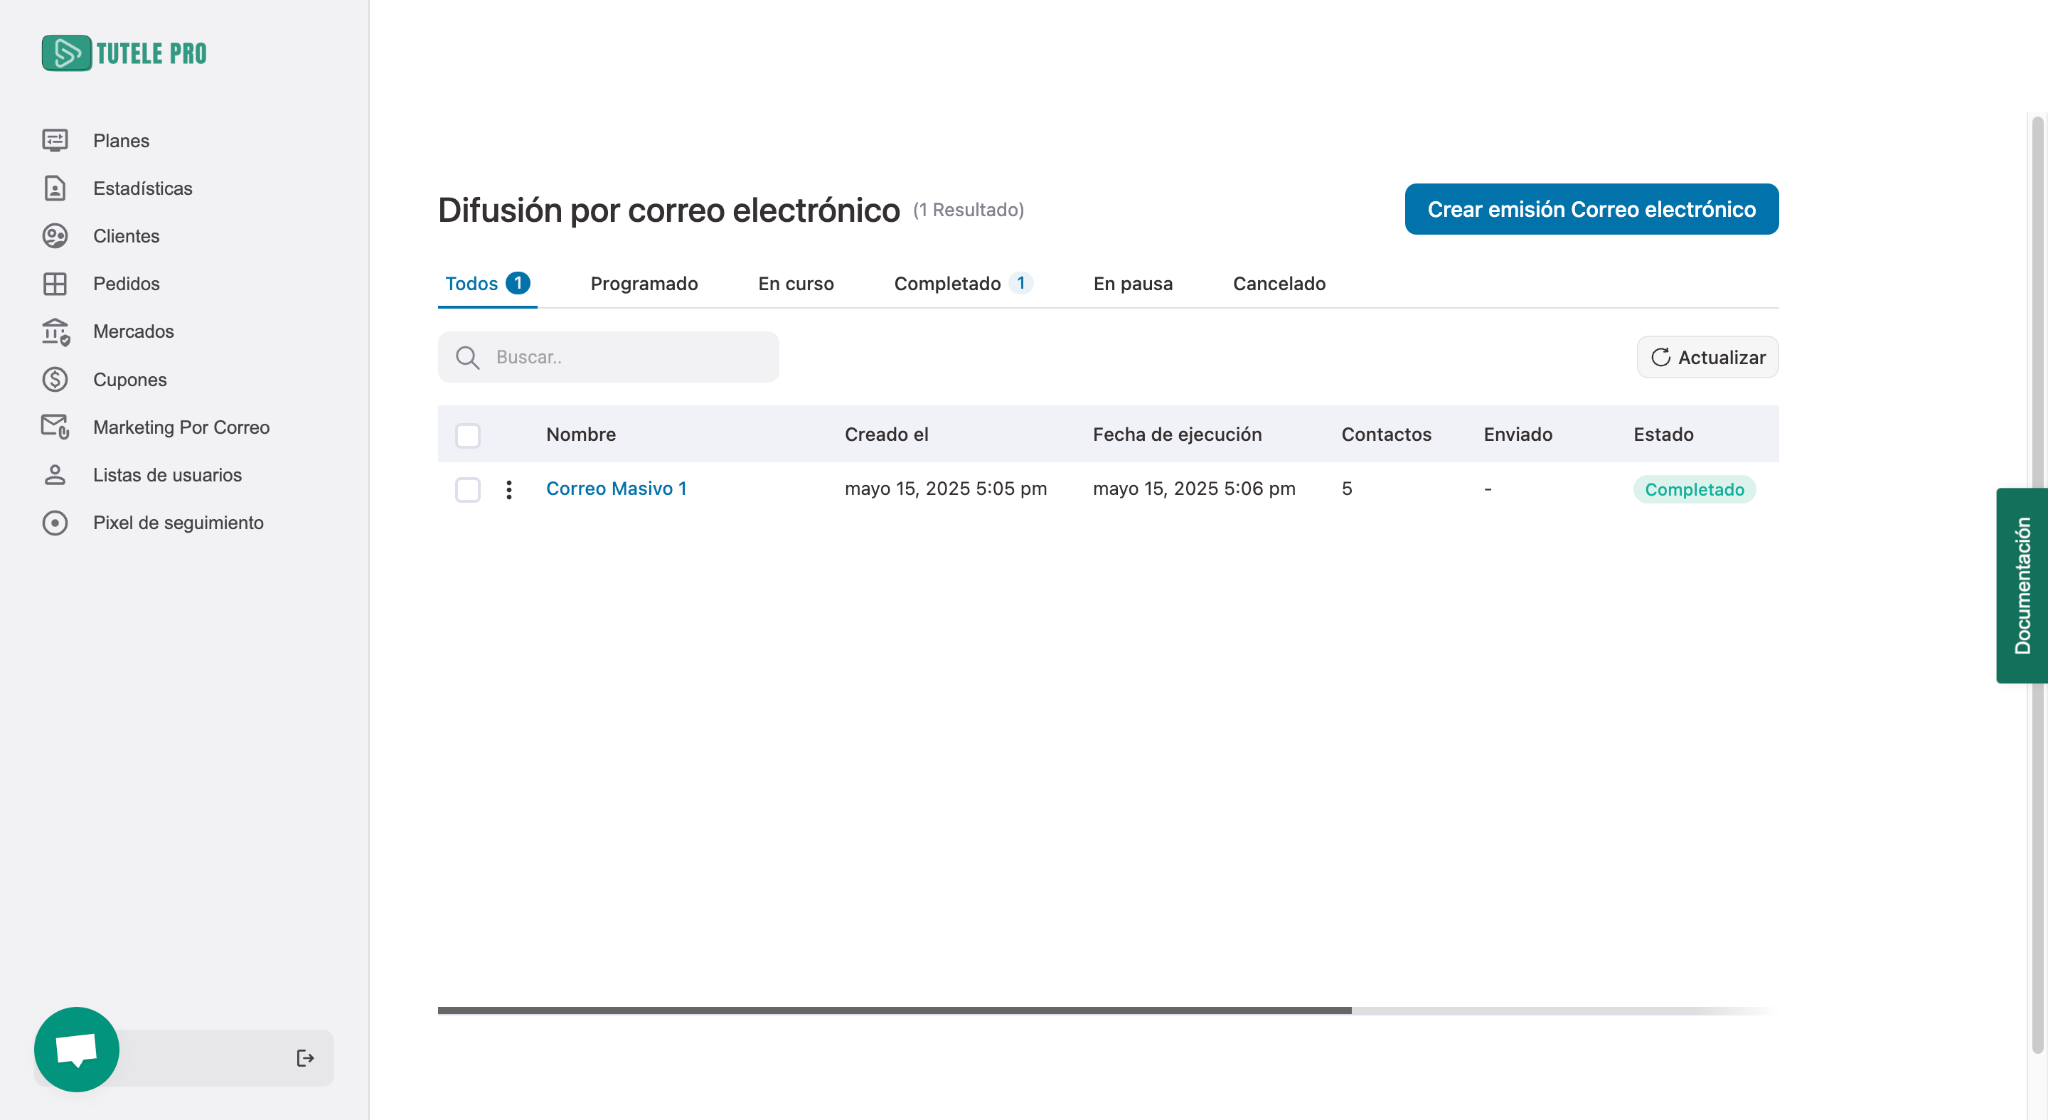
Task: Check the box for Correo Masivo 1 row
Action: [467, 489]
